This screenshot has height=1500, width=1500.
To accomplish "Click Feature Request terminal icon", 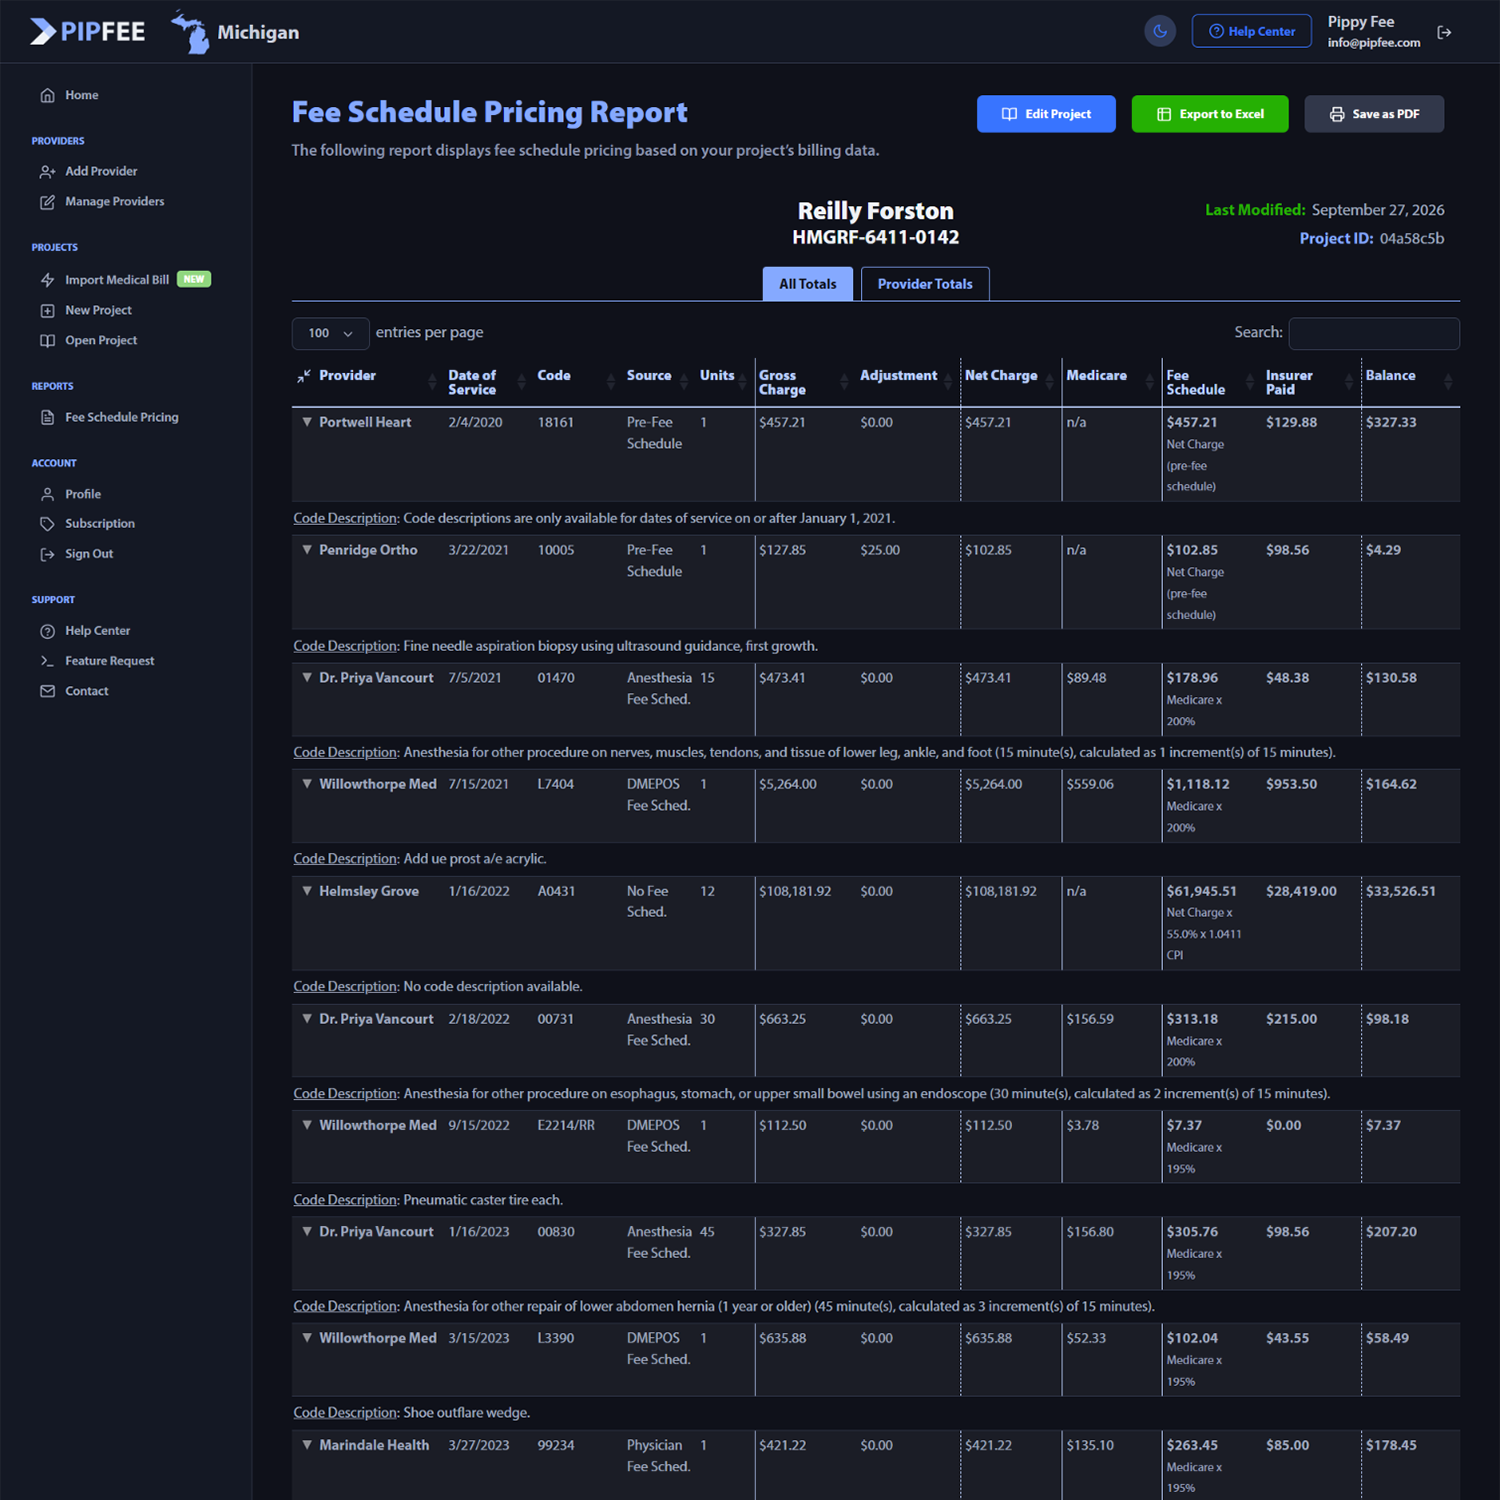I will 47,661.
